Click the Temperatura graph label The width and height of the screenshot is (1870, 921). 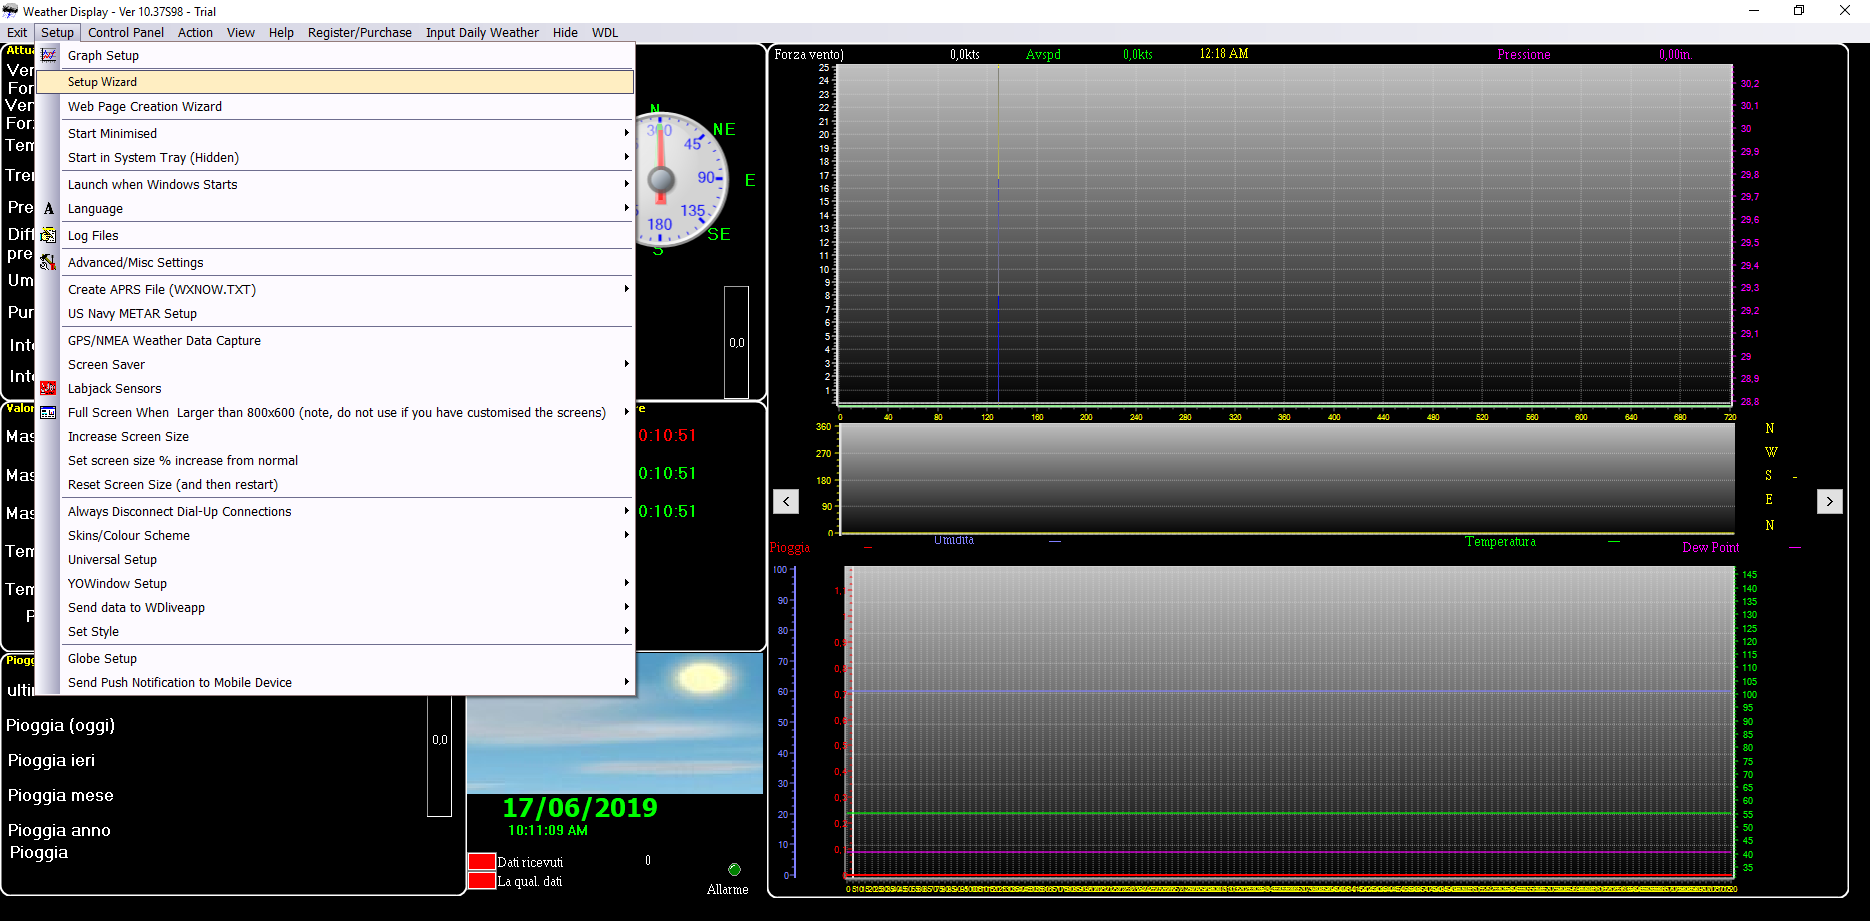pos(1500,542)
